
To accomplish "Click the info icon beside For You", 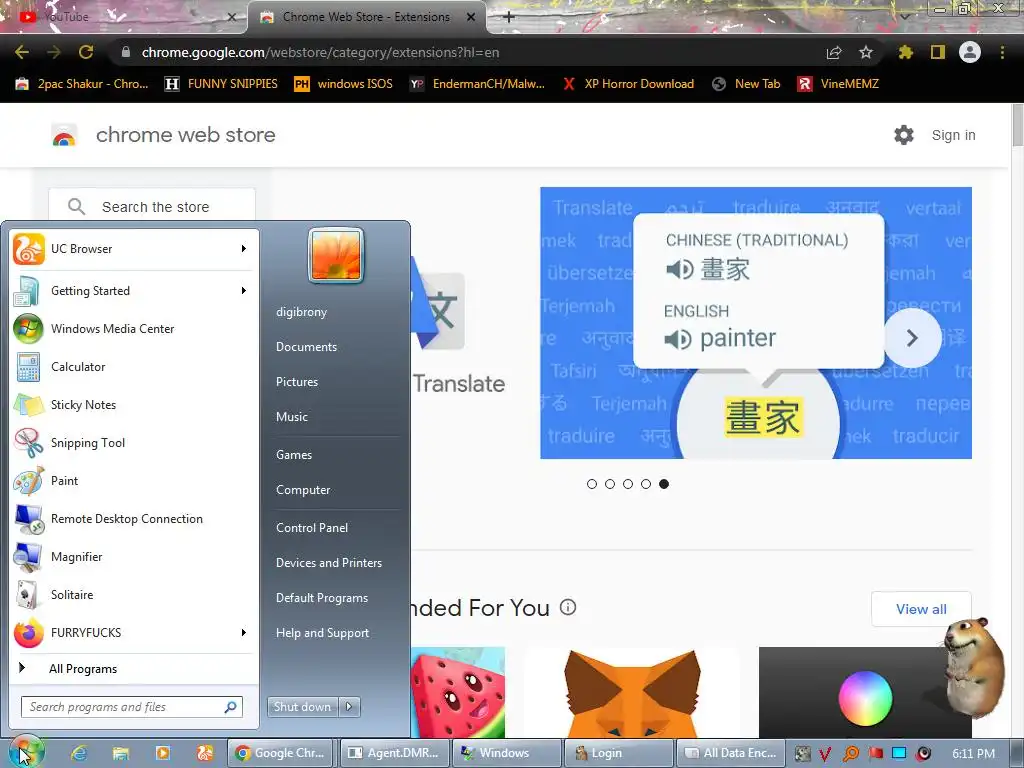I will [568, 607].
